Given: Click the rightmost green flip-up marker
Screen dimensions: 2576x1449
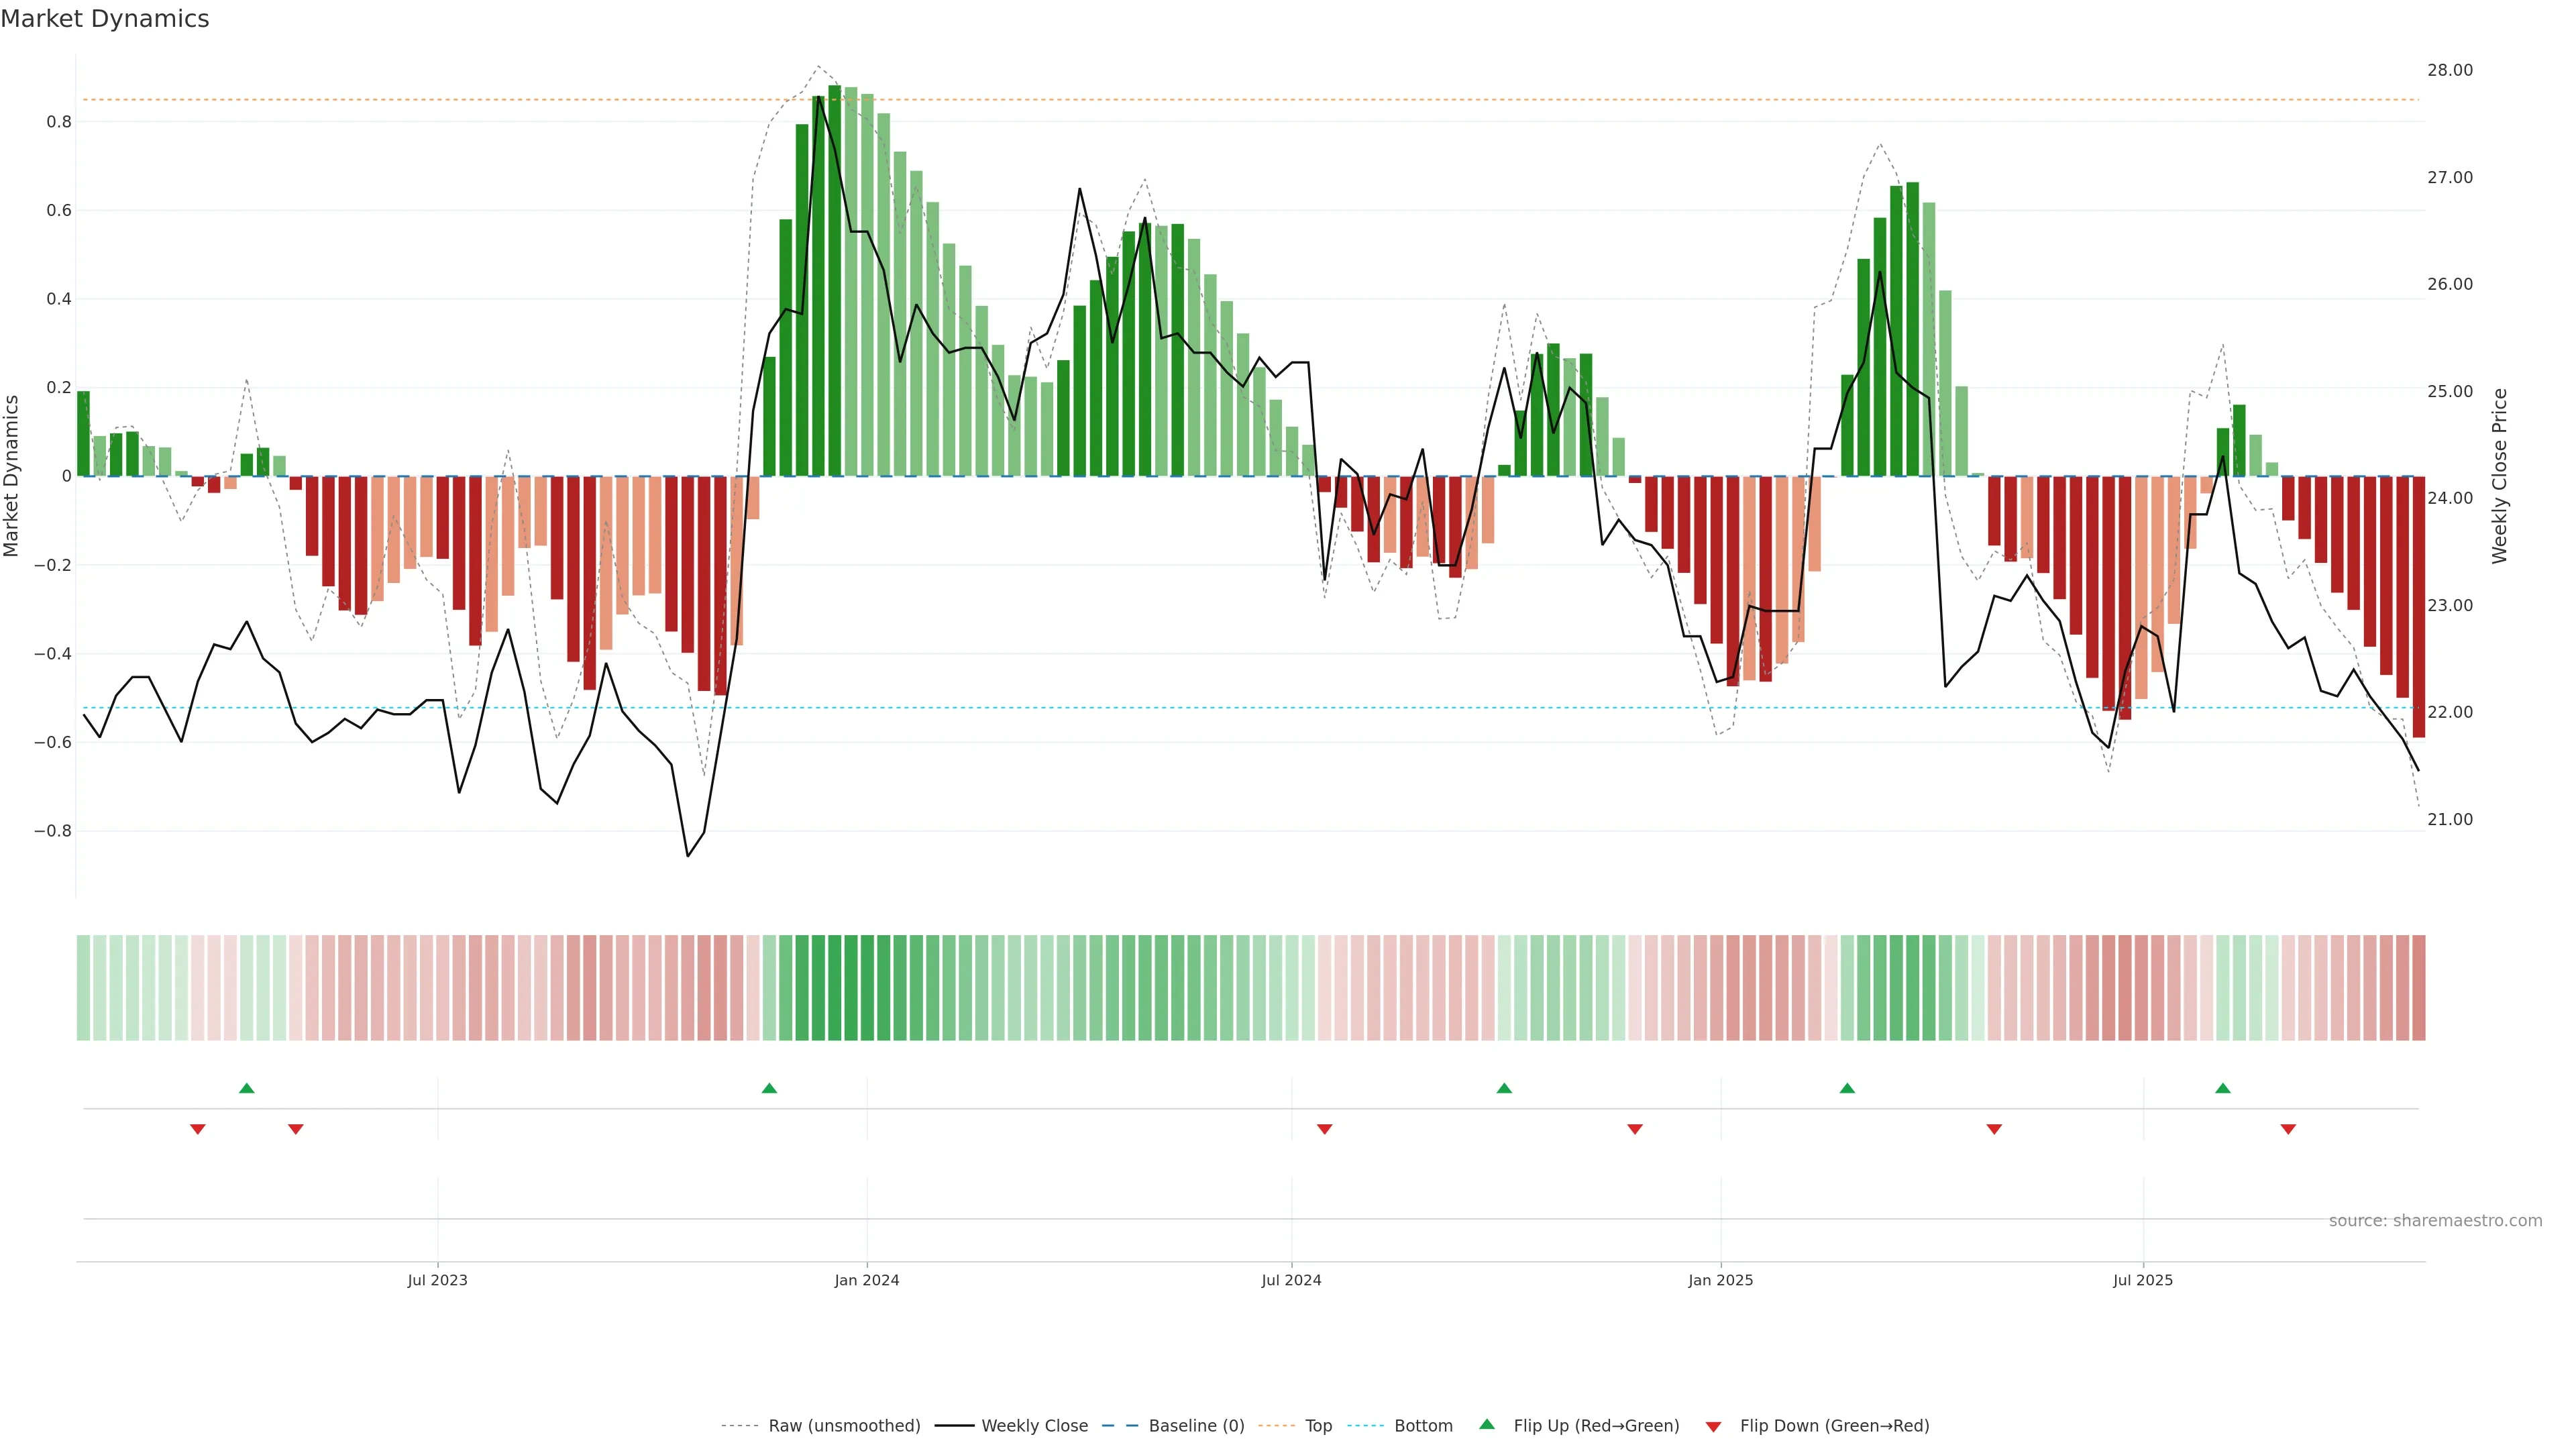Looking at the screenshot, I should click(2223, 1088).
